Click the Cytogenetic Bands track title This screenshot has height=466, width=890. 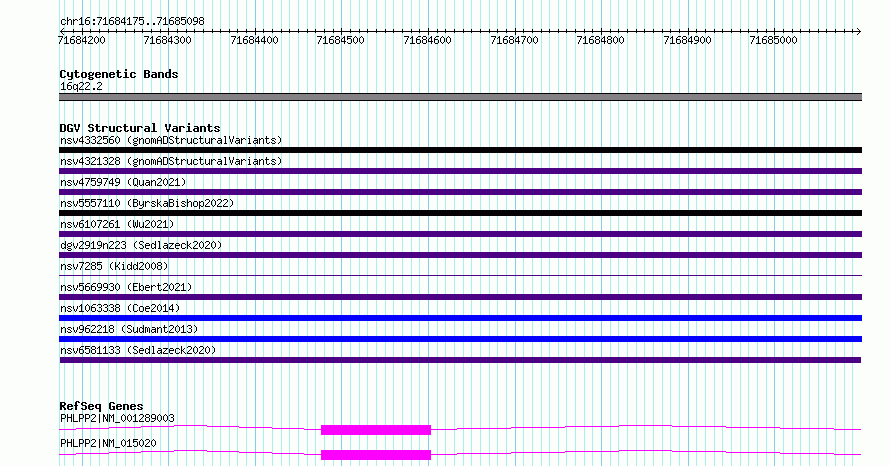point(119,74)
